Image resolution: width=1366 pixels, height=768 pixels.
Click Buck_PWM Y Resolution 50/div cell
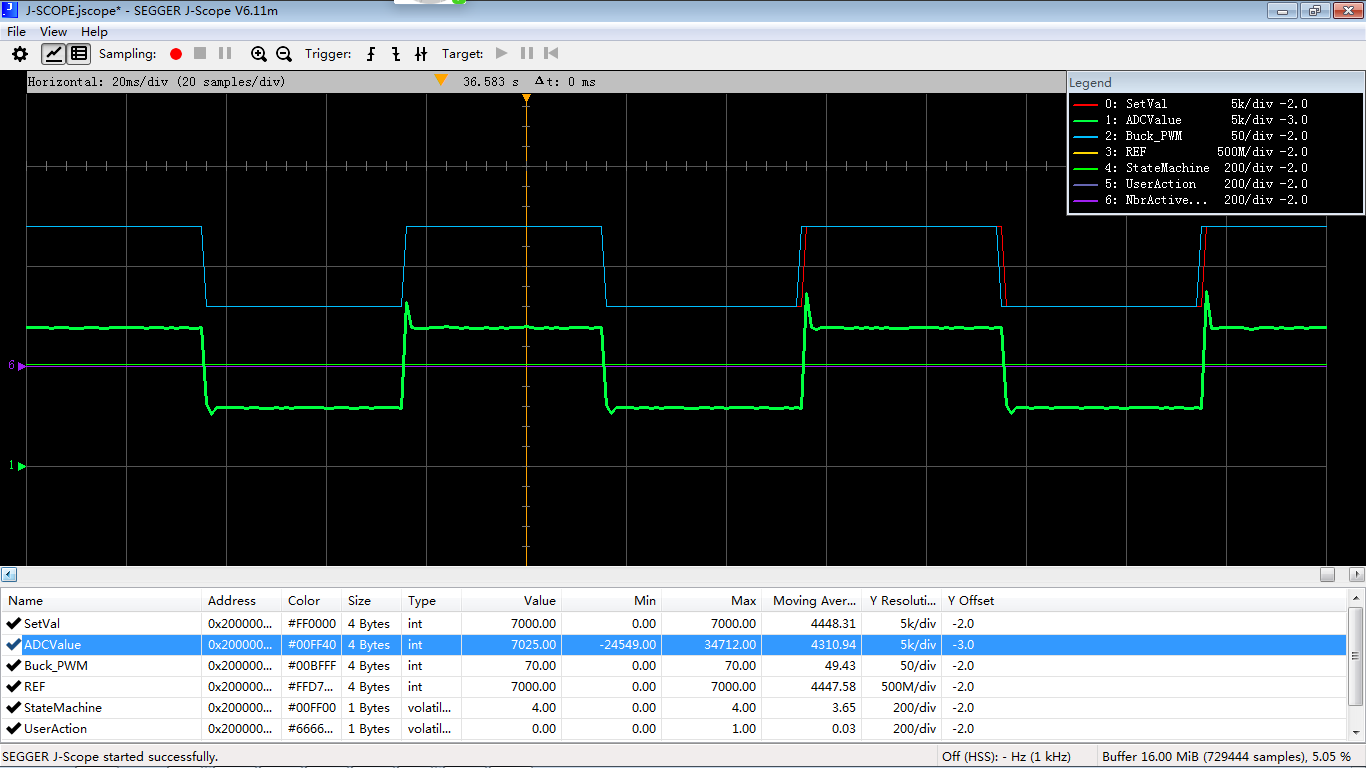(x=901, y=665)
